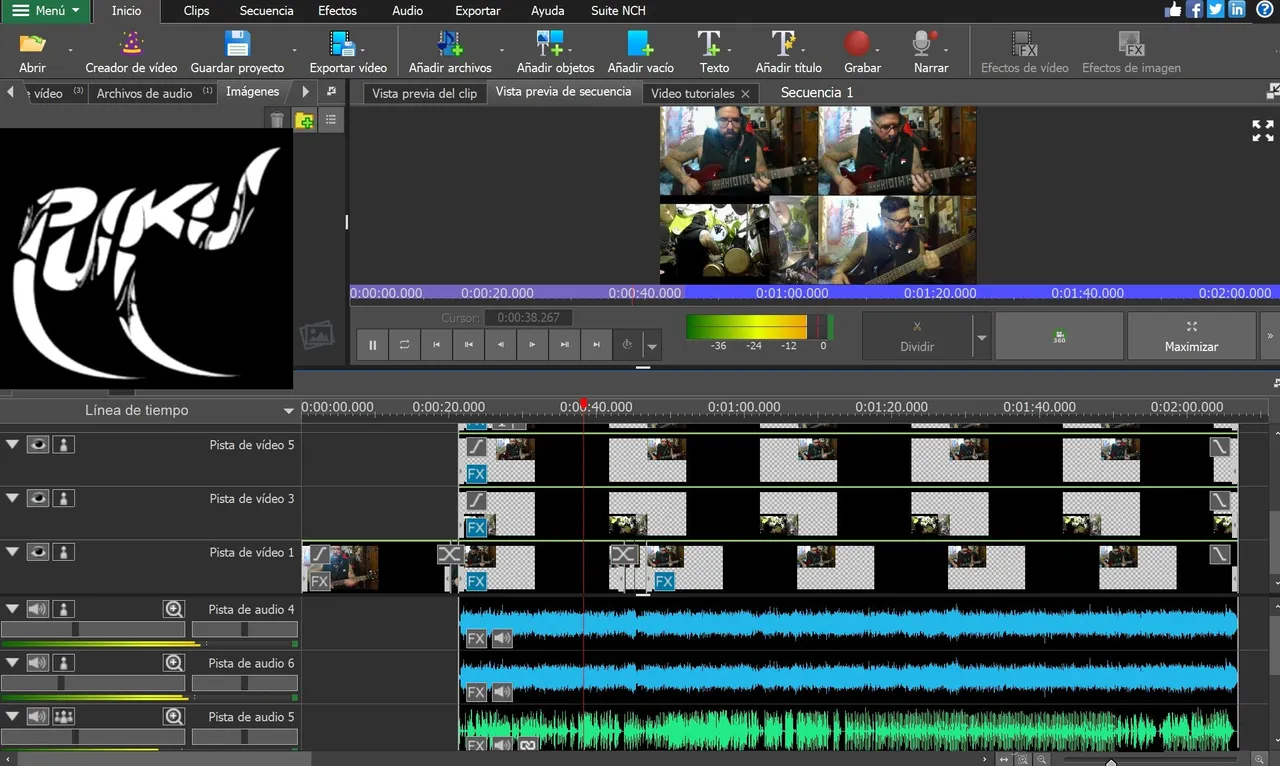Mute Pista de audio 6 speaker toggle
This screenshot has width=1280, height=766.
click(x=38, y=662)
